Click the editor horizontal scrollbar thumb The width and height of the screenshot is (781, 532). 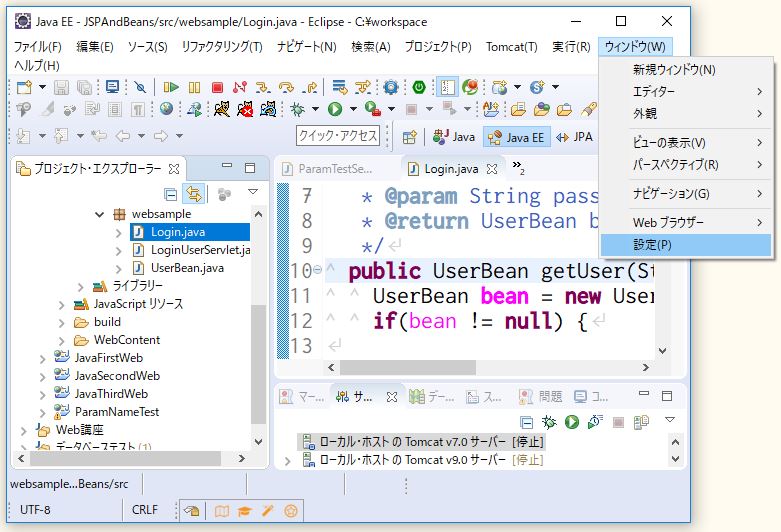click(x=407, y=368)
